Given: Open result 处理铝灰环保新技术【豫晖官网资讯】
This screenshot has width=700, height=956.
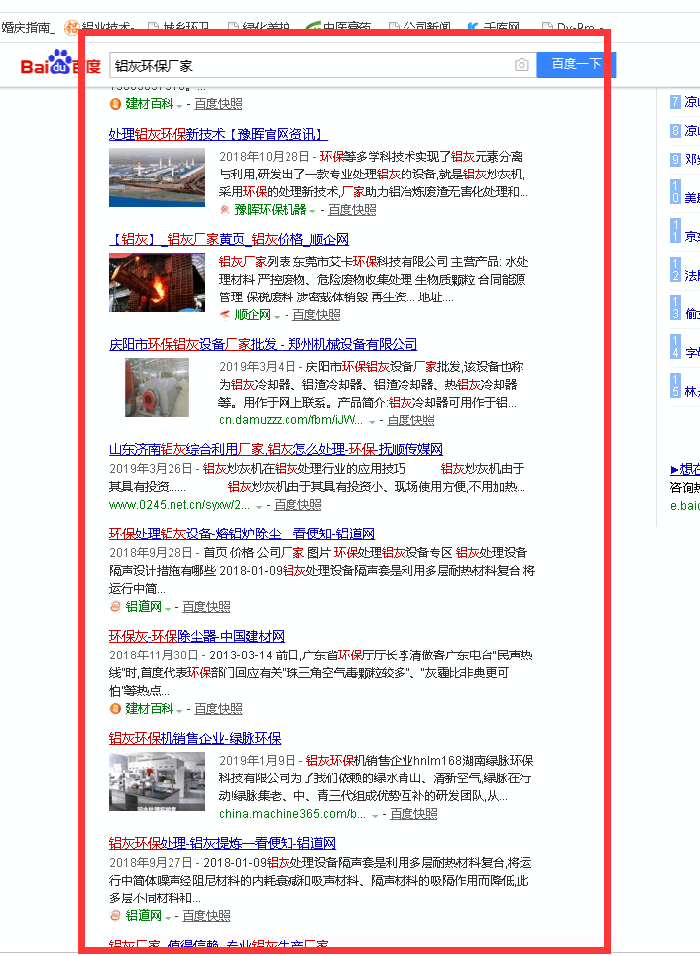Looking at the screenshot, I should pyautogui.click(x=218, y=134).
